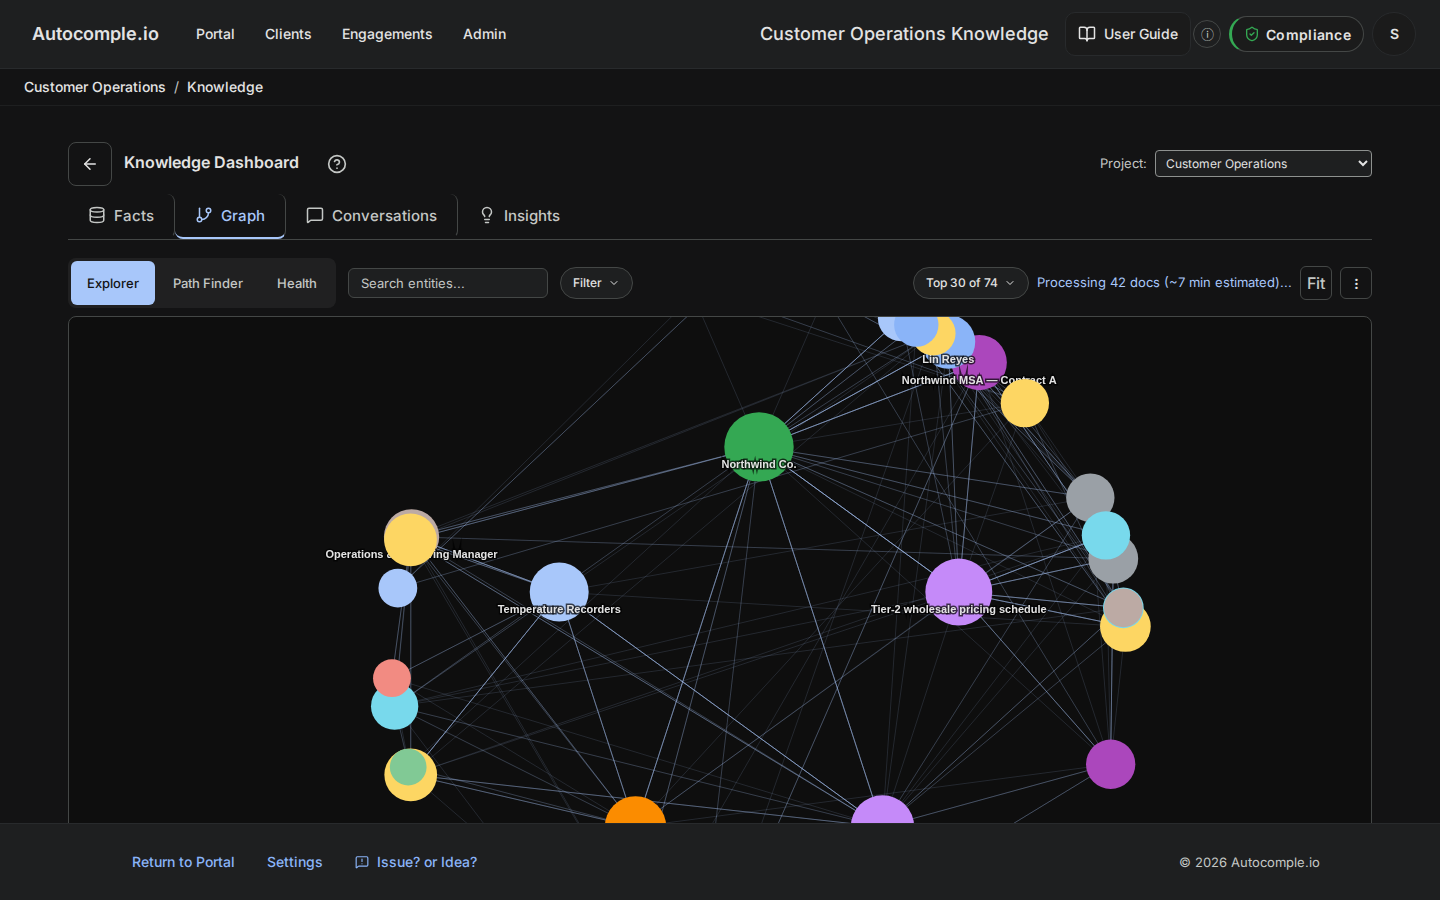Go to the Insights tab
This screenshot has height=900, width=1440.
519,216
